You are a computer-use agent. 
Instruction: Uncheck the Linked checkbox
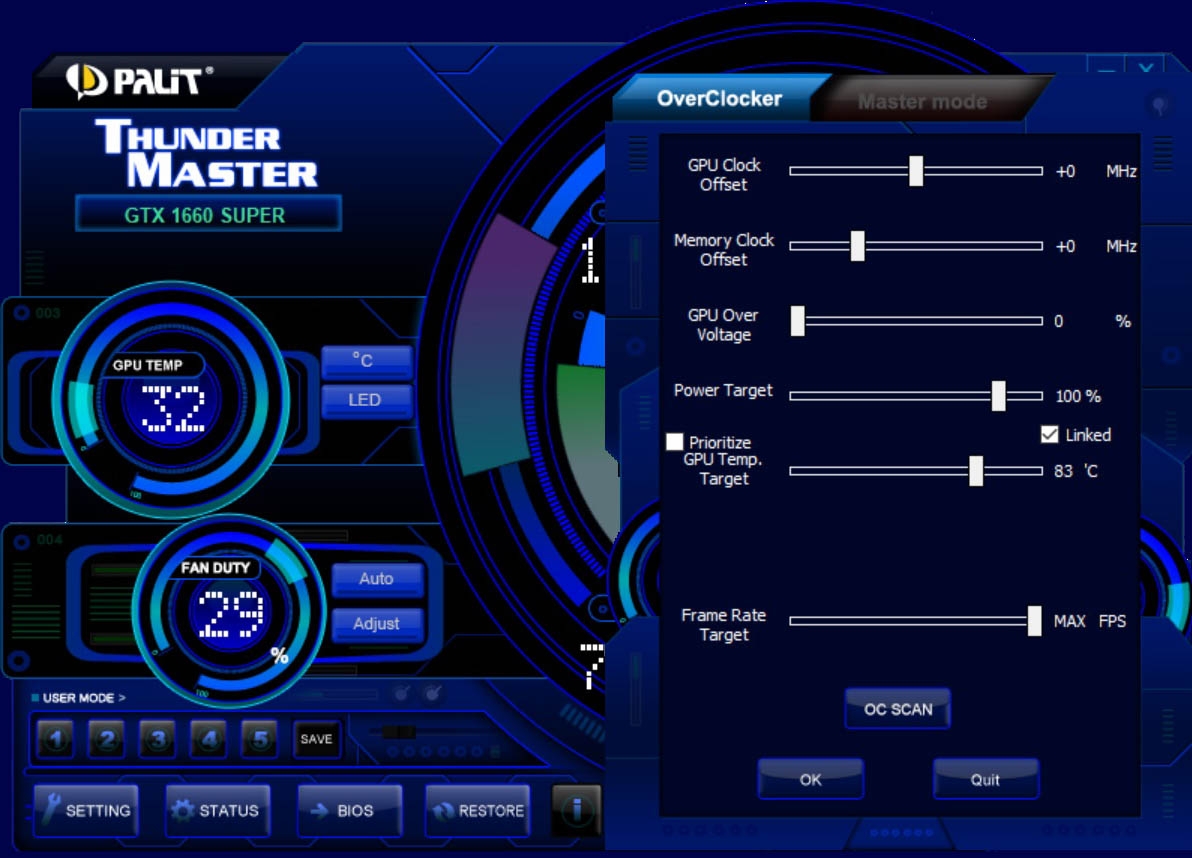point(1049,434)
